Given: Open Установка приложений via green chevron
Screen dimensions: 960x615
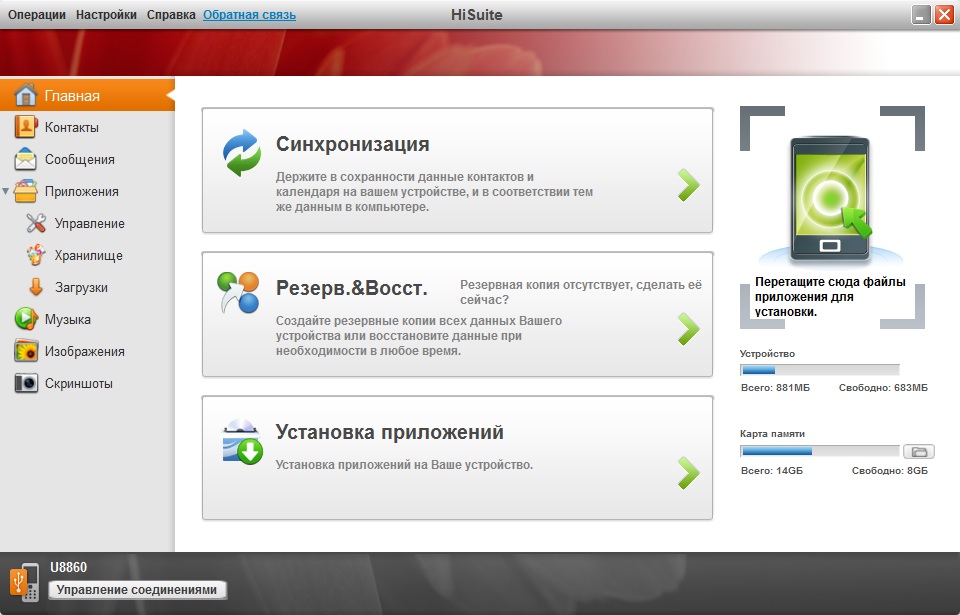Looking at the screenshot, I should [x=688, y=473].
